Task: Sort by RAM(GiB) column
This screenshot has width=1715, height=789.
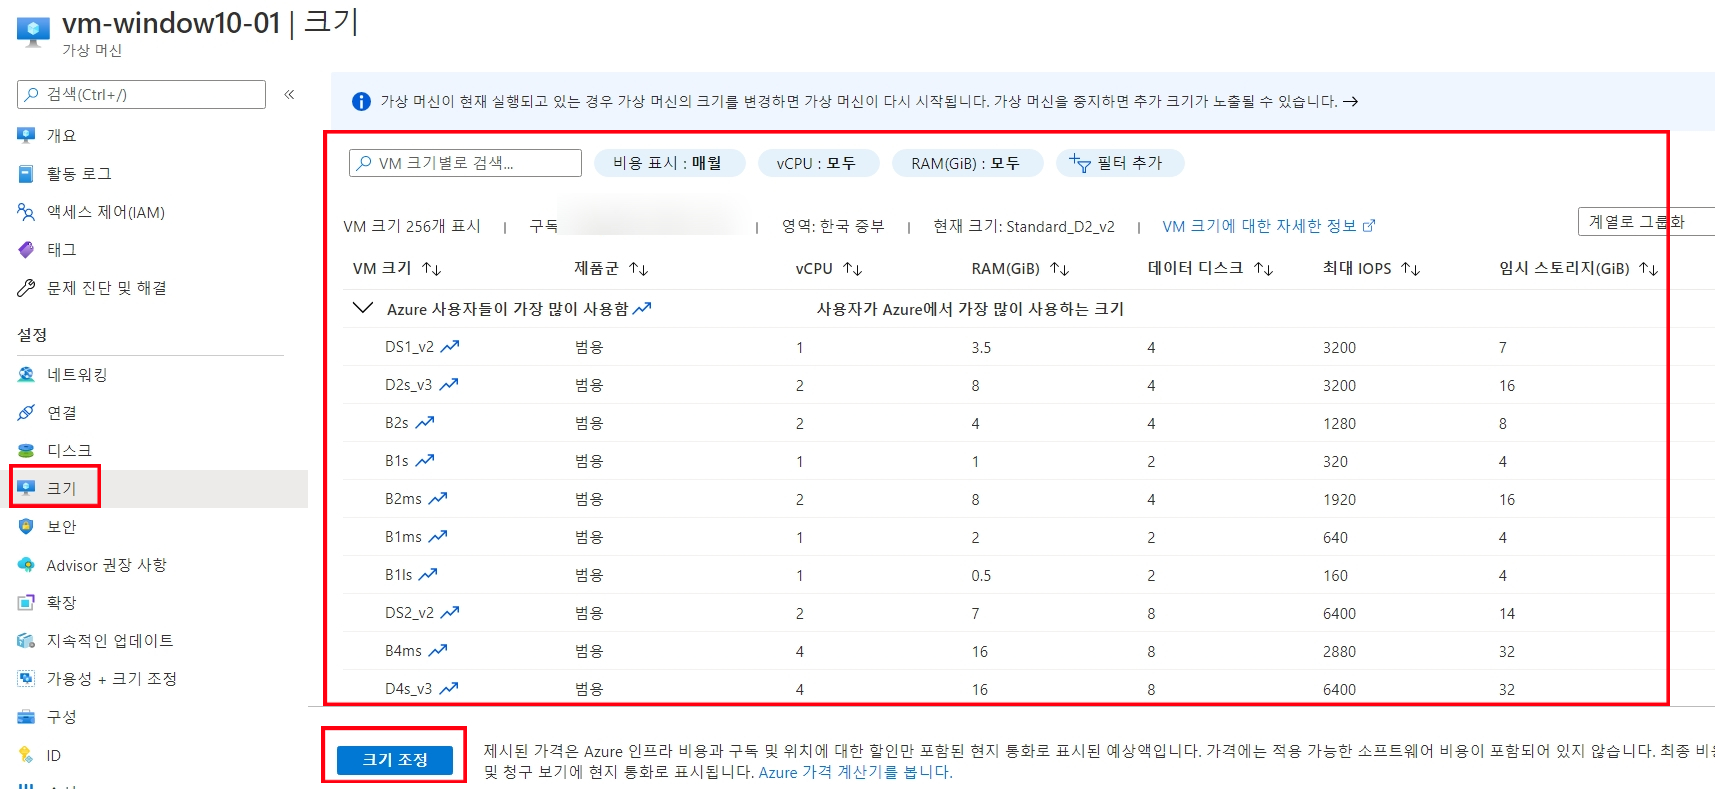Action: pos(1021,268)
